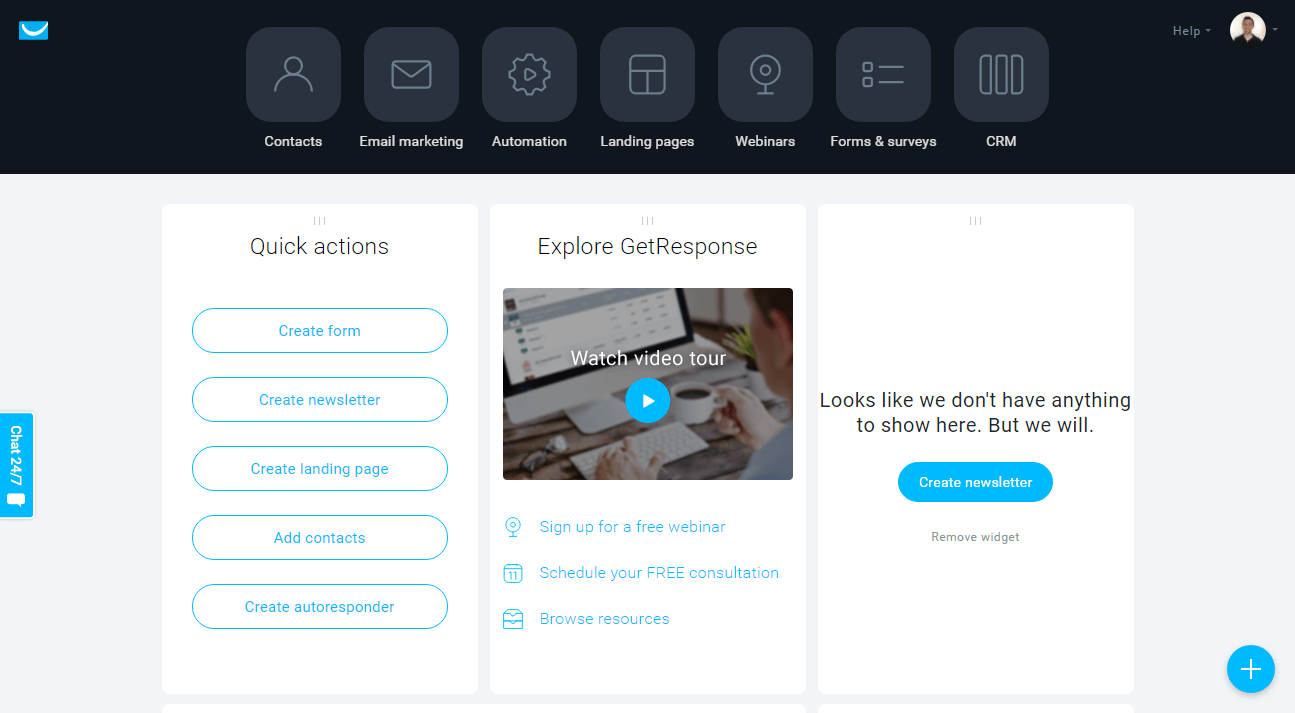This screenshot has height=713, width=1295.
Task: Grab the Quick actions widget drag handle
Action: coord(320,221)
